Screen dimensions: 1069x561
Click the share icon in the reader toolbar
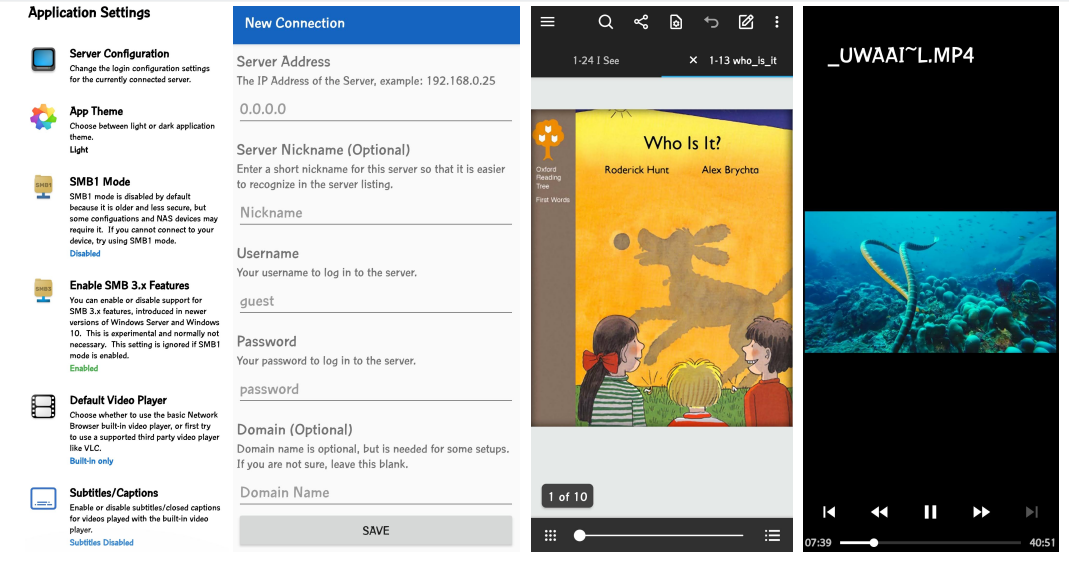tap(641, 22)
